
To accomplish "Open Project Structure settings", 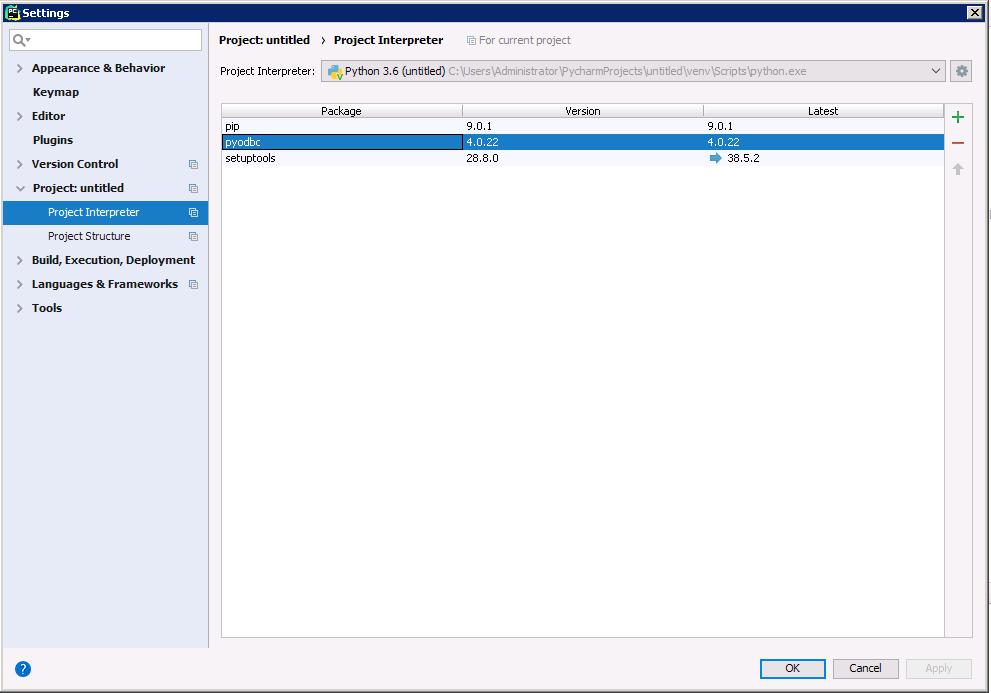I will click(90, 236).
